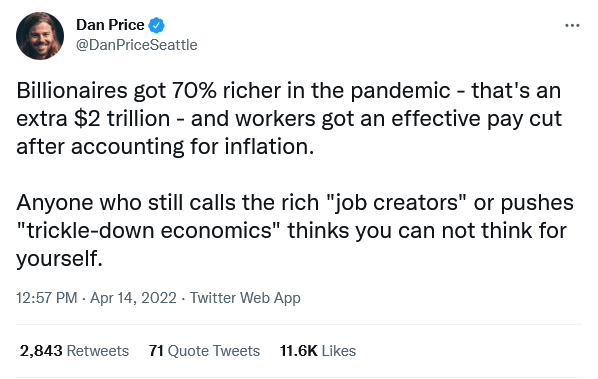Screen dimensions: 598x379
Task: Click the "$2 trillion" text in tweet
Action: 122,119
